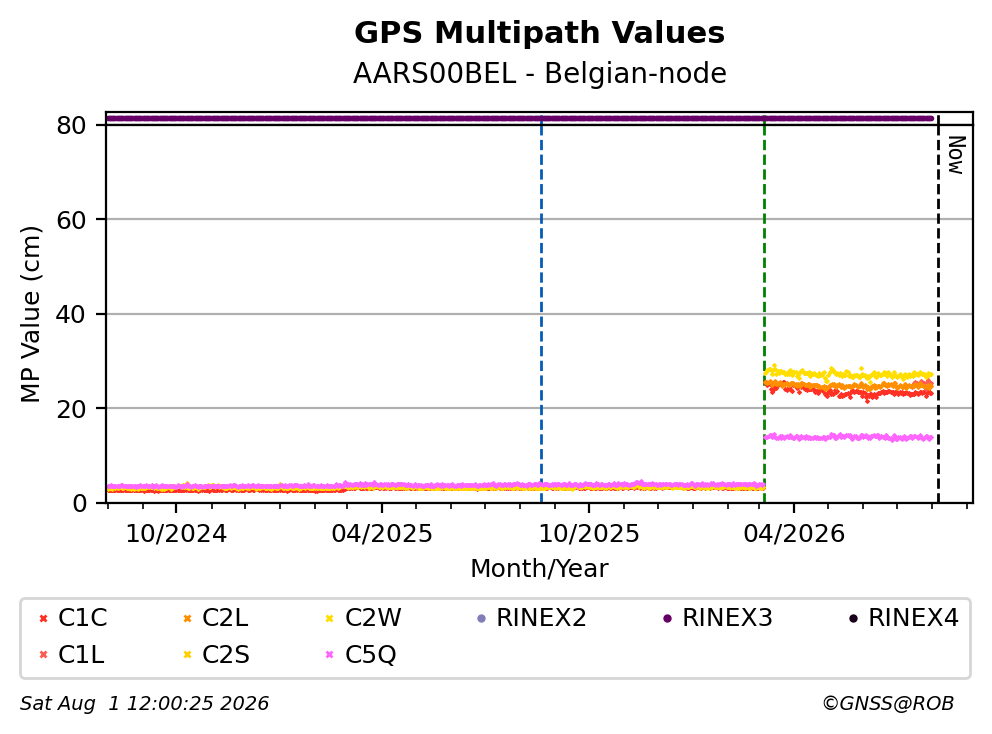This screenshot has width=992, height=734.
Task: Click the 20 y-axis tick label
Action: [x=71, y=408]
